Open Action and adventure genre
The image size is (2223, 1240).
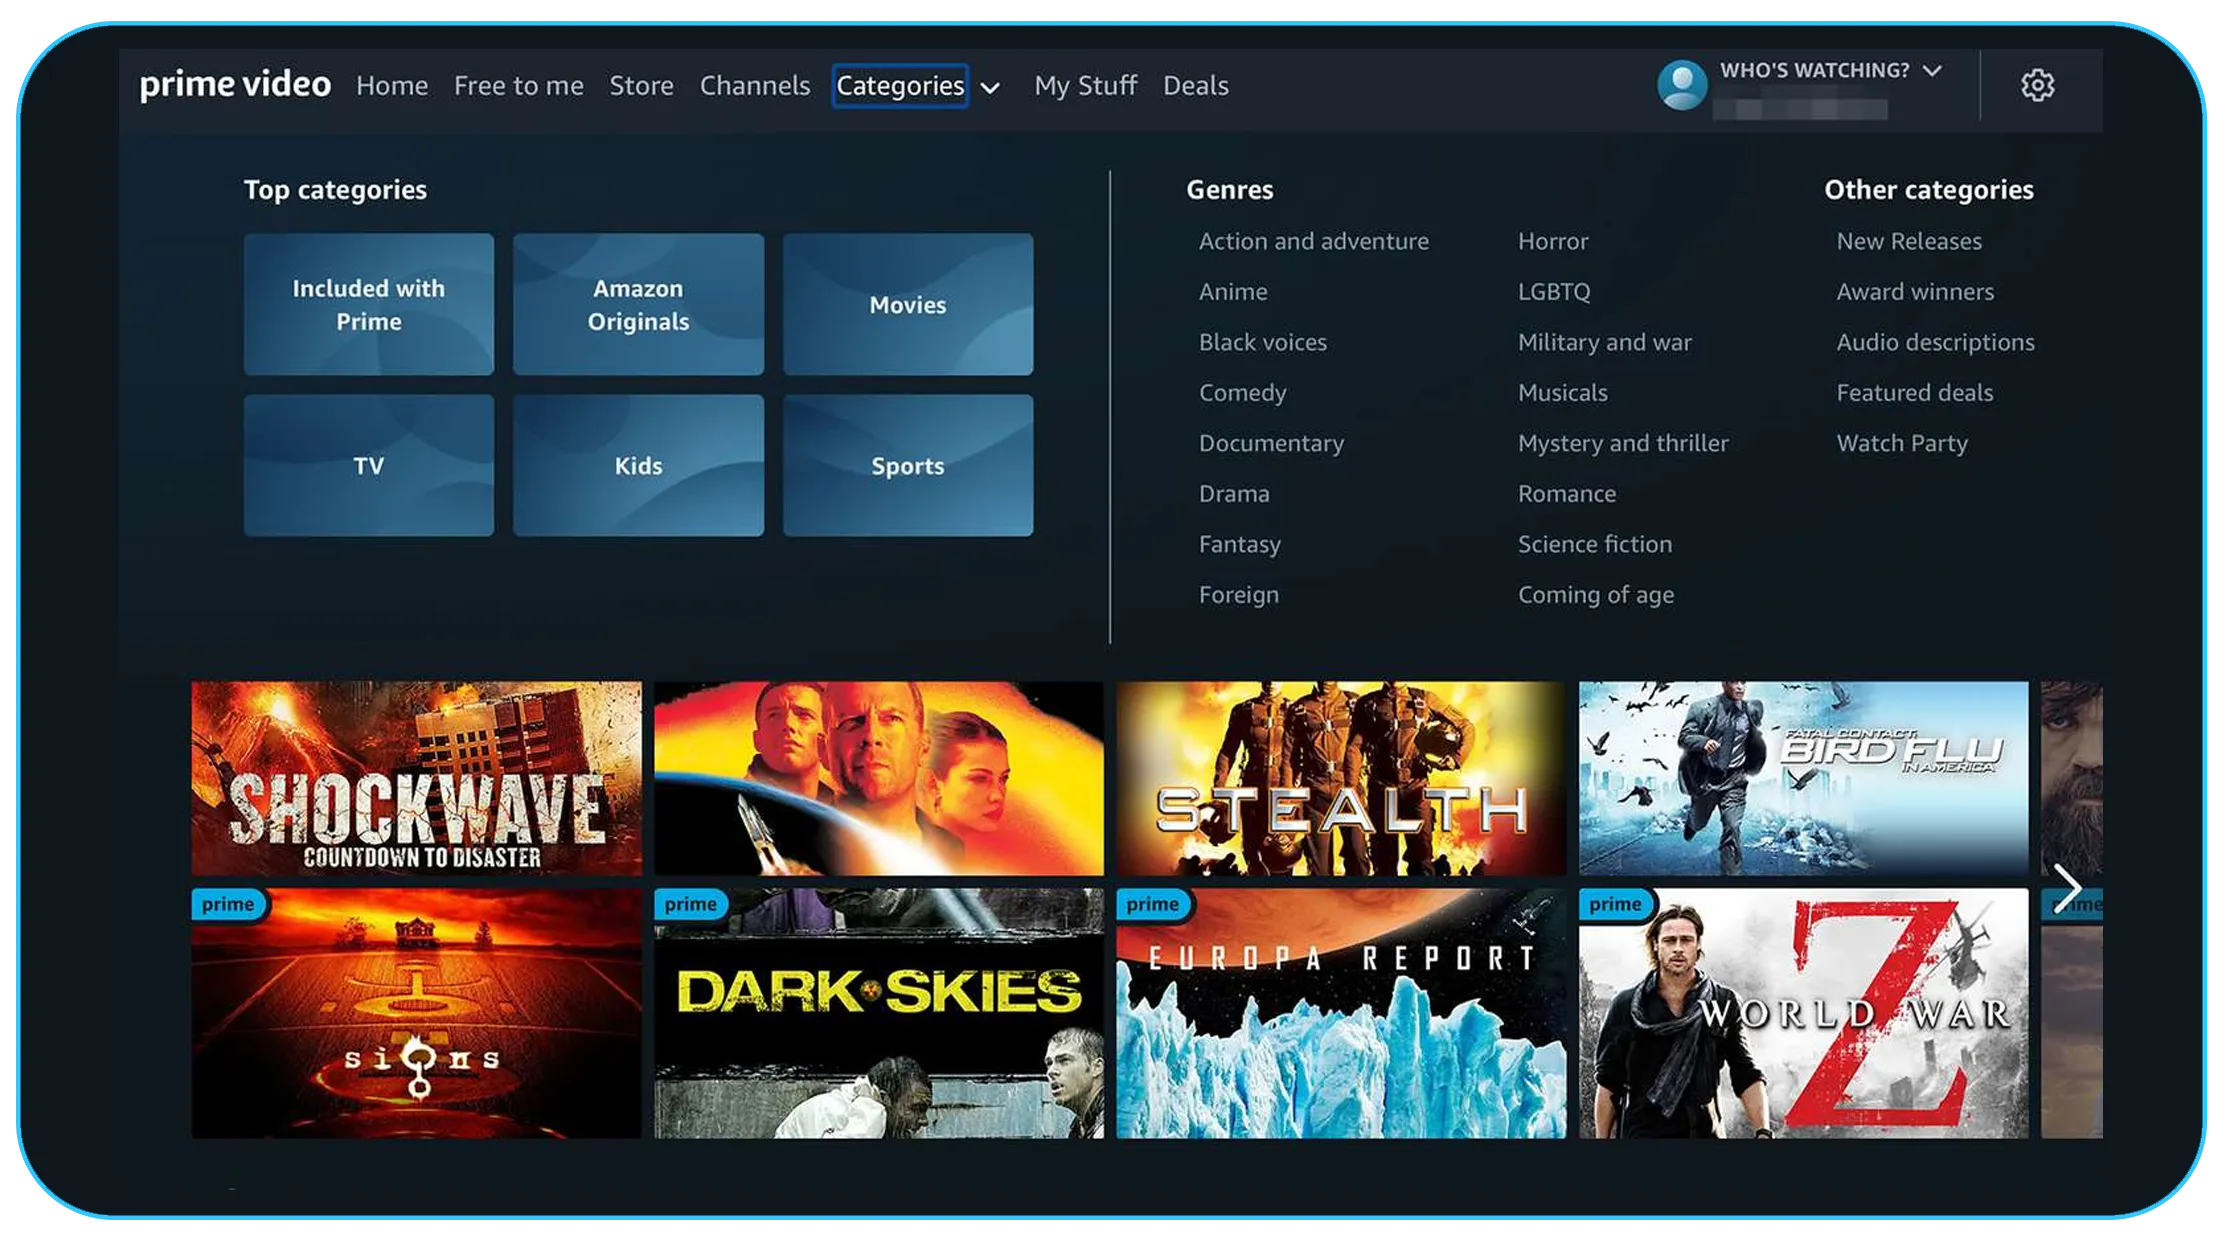[x=1313, y=241]
